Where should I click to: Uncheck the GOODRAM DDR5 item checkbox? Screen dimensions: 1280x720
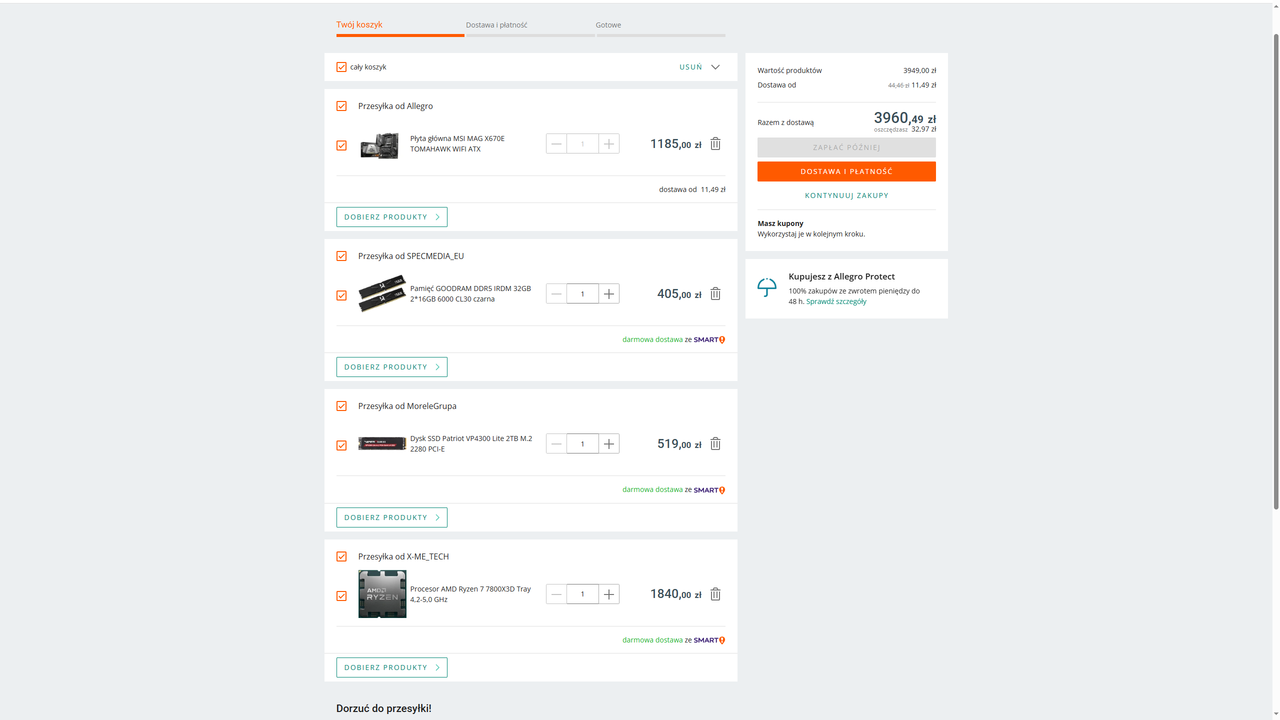click(341, 296)
